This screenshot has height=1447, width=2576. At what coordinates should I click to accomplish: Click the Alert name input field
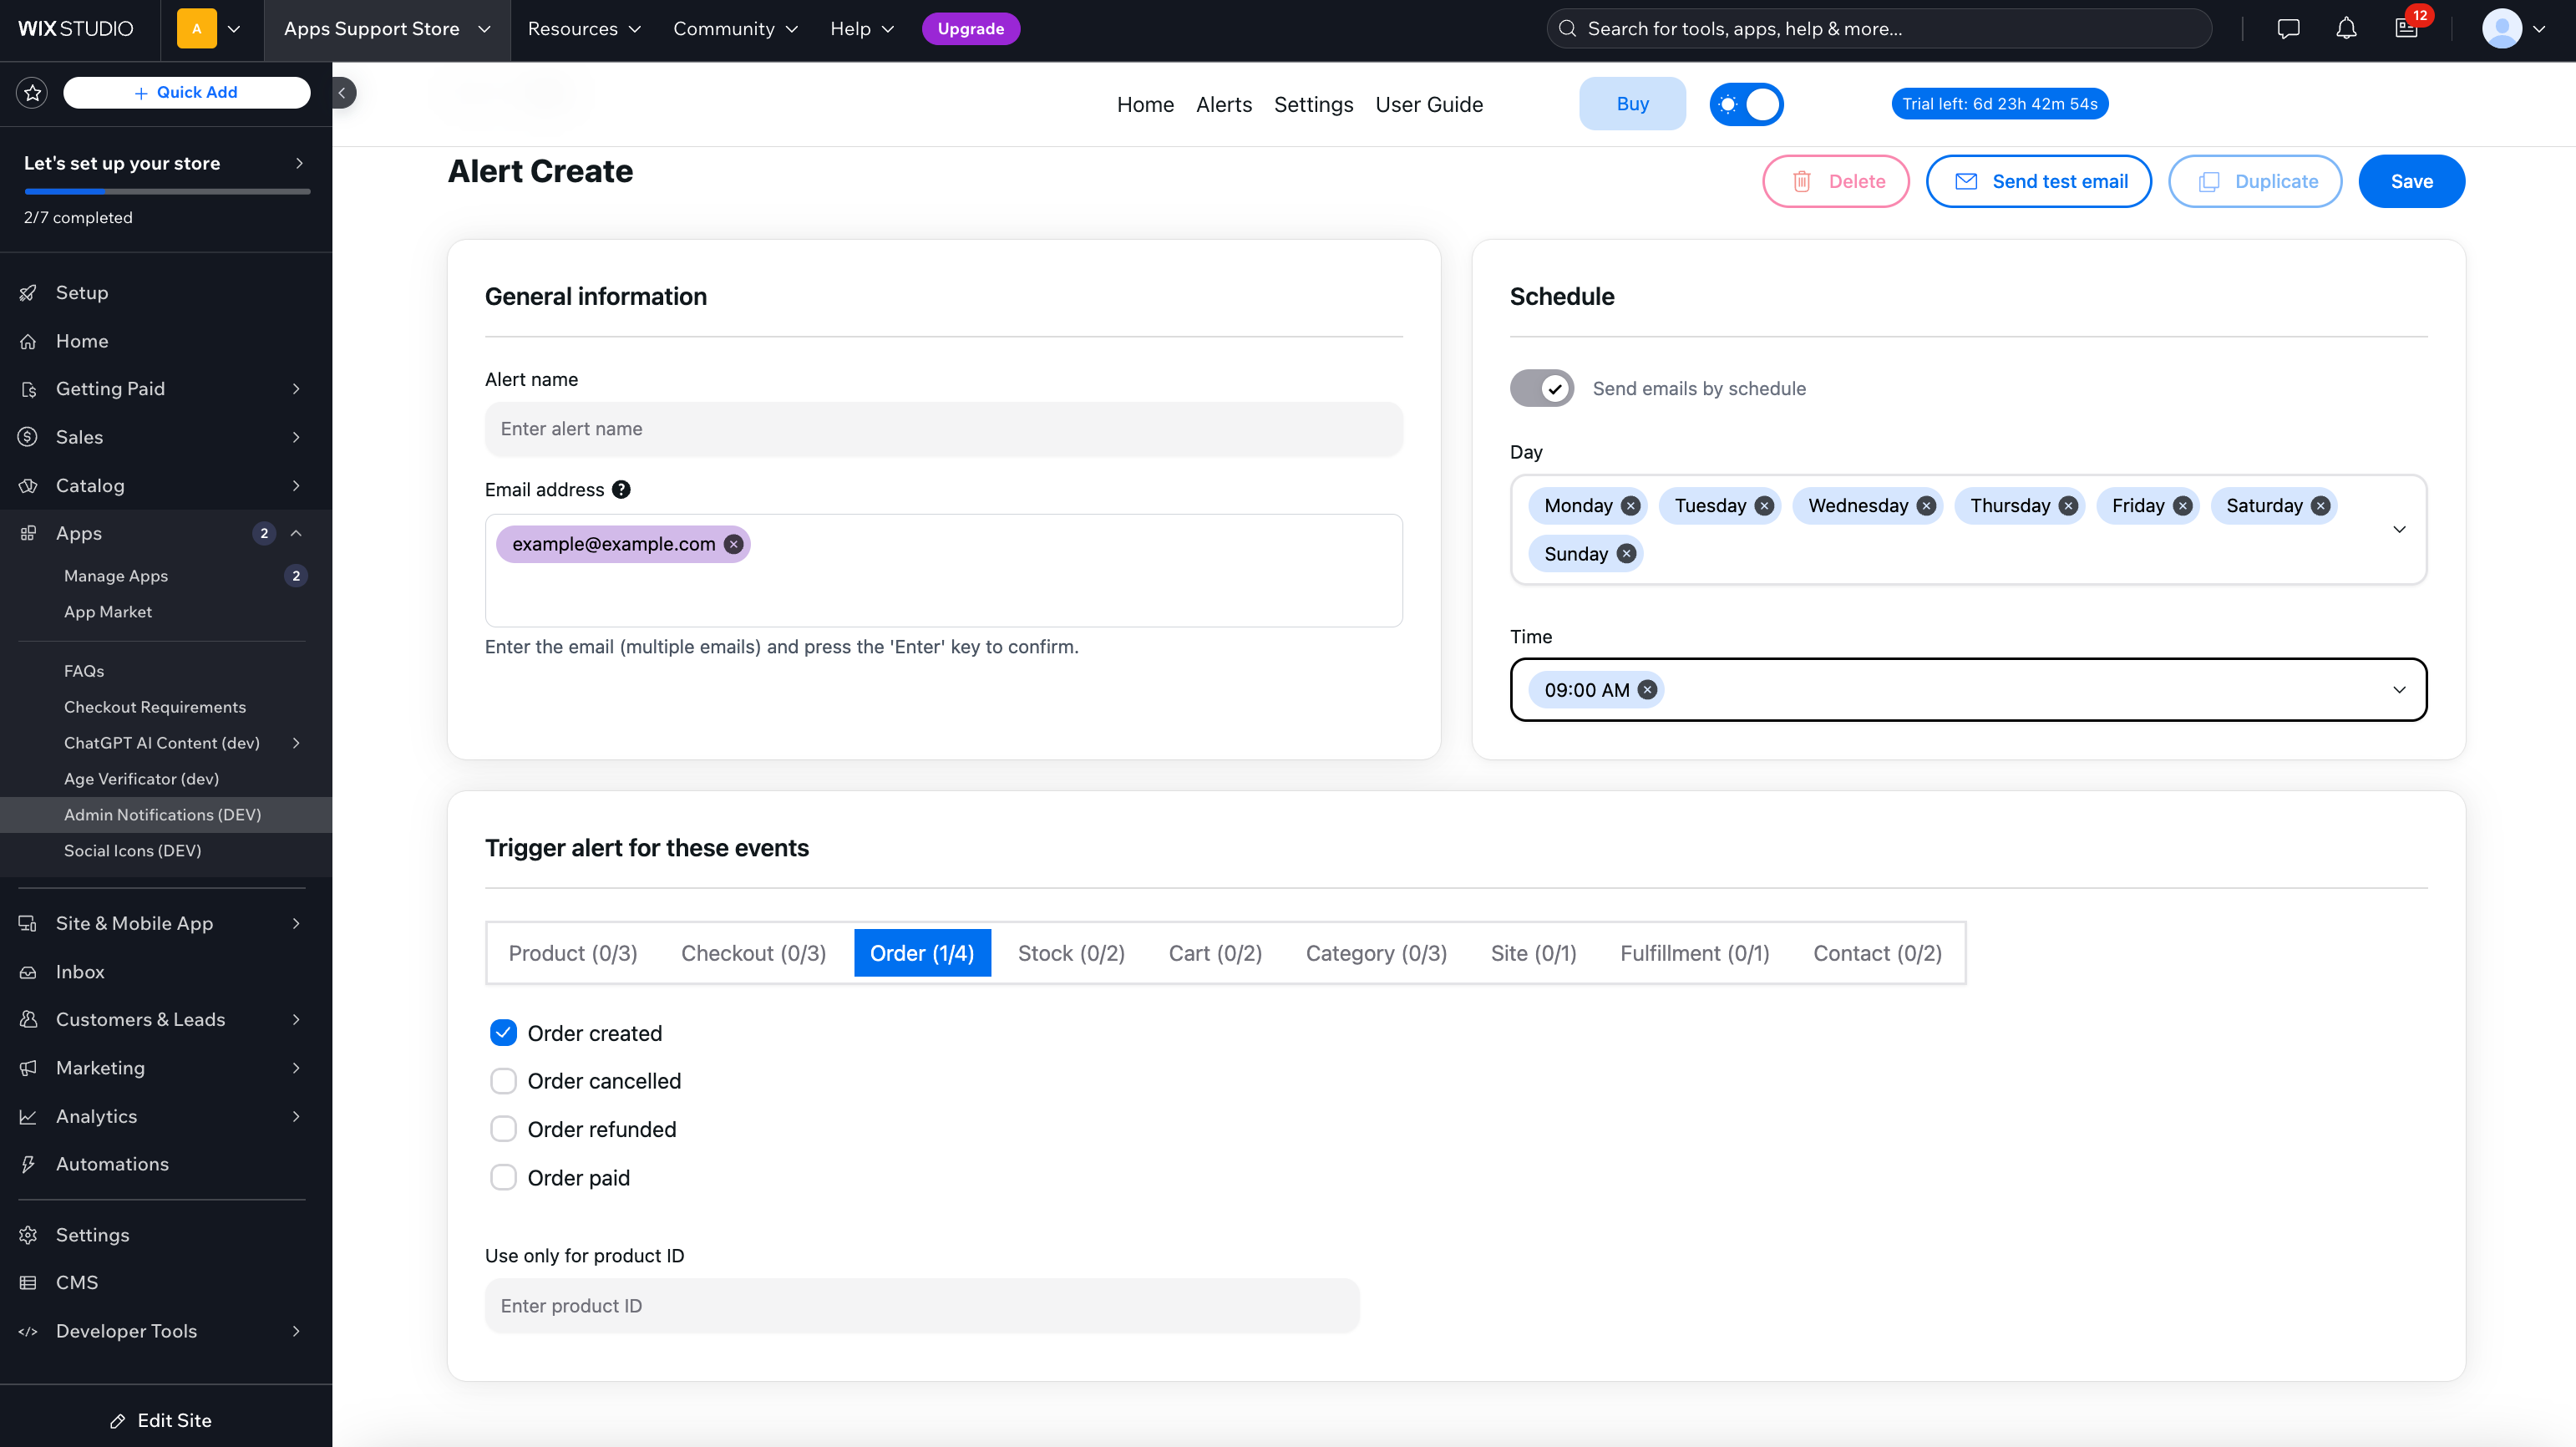tap(943, 429)
